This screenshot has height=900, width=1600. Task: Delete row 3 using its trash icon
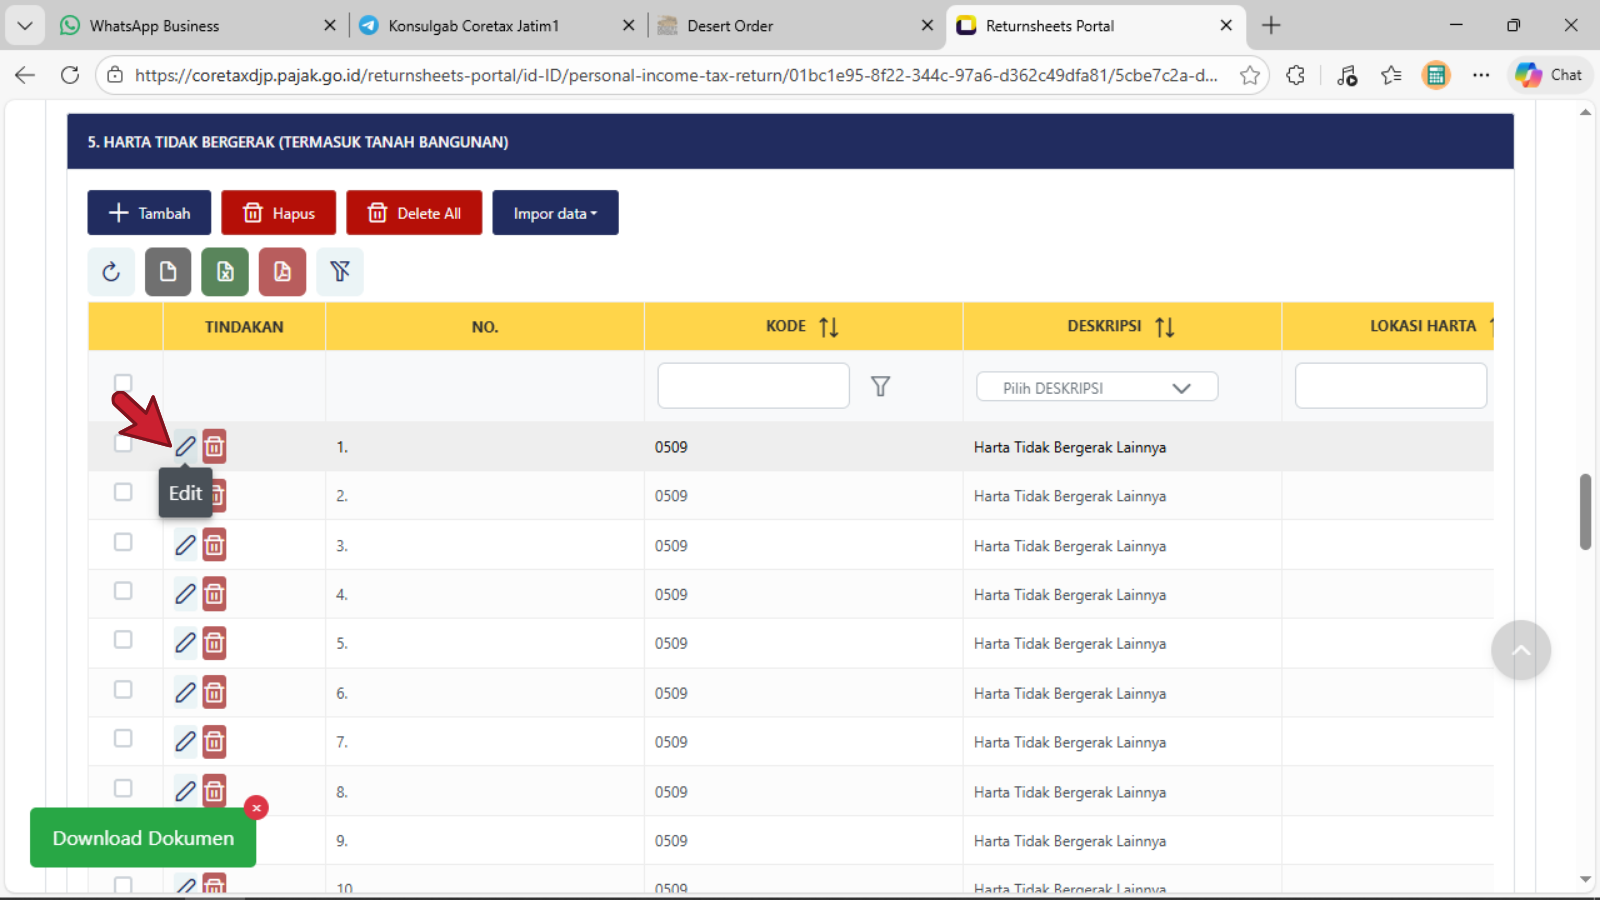[x=214, y=545]
